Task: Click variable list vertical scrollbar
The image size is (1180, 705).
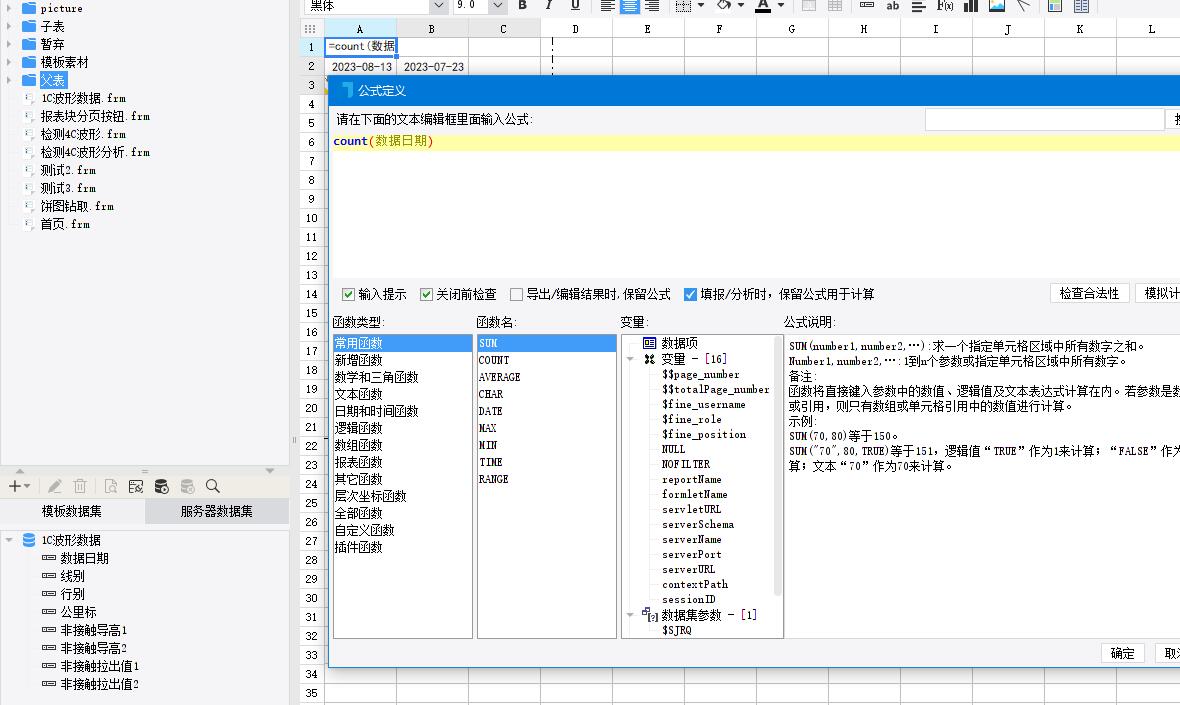Action: coord(778,466)
